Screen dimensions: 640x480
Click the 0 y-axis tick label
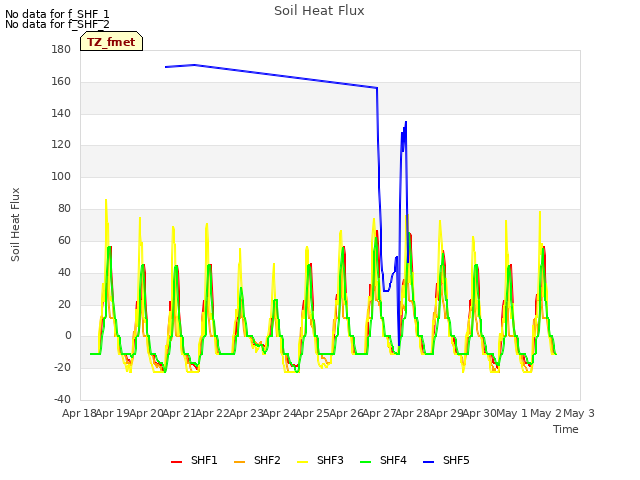click(68, 336)
